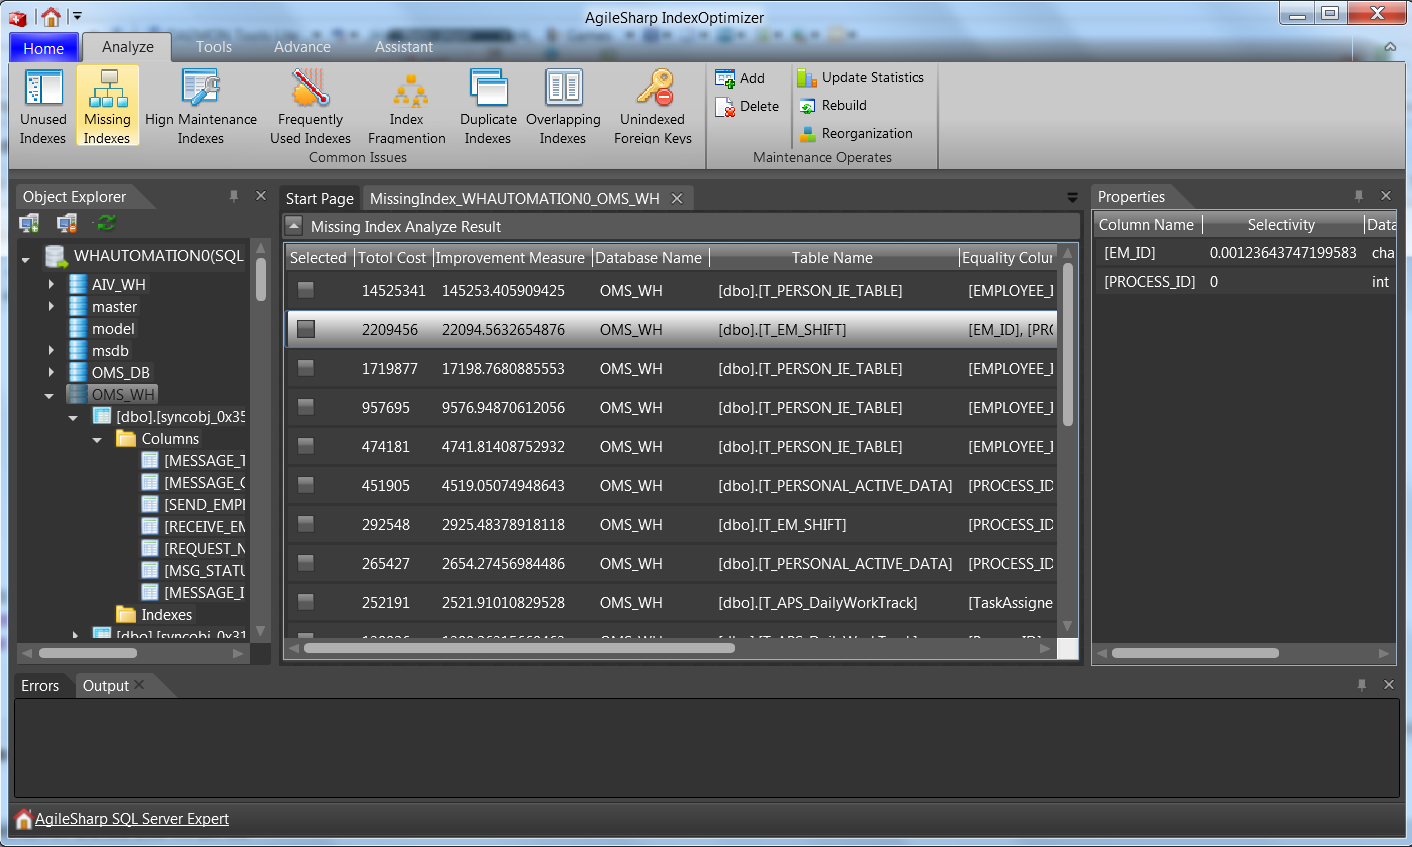Click Properties panel horizontal scrollbar thumb

coord(1195,653)
